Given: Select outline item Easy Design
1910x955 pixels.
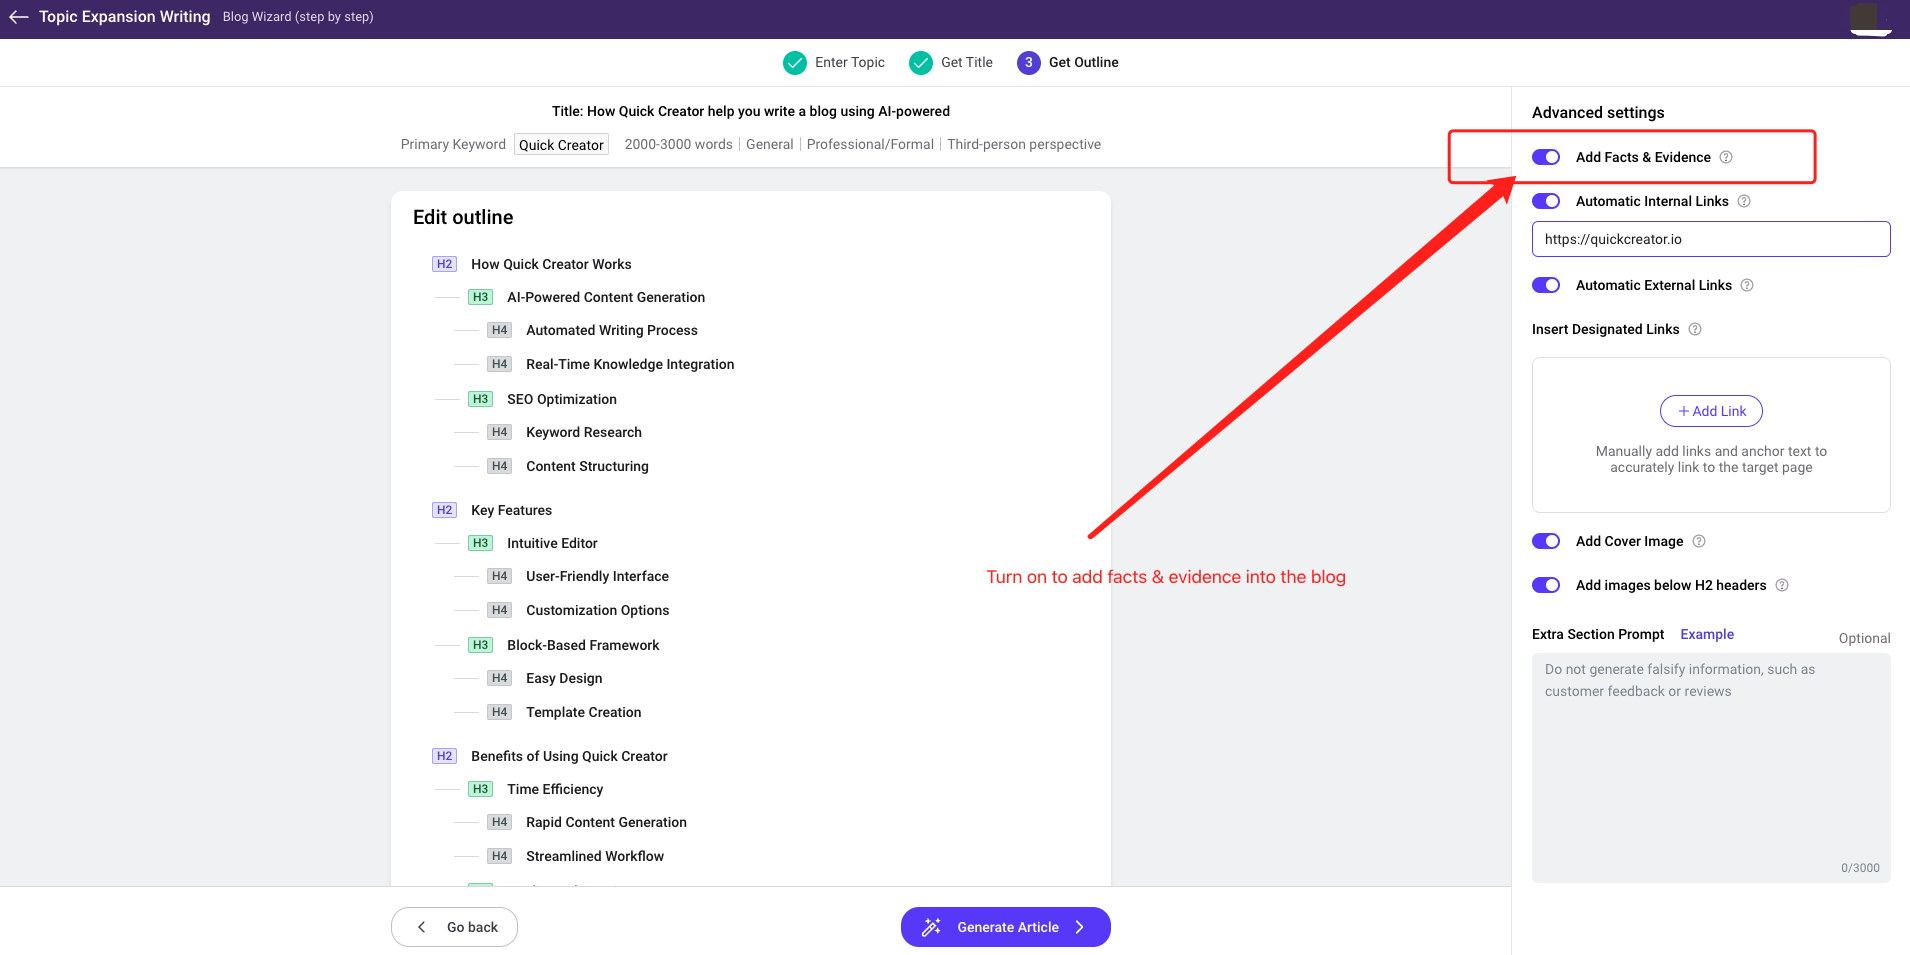Looking at the screenshot, I should point(564,678).
